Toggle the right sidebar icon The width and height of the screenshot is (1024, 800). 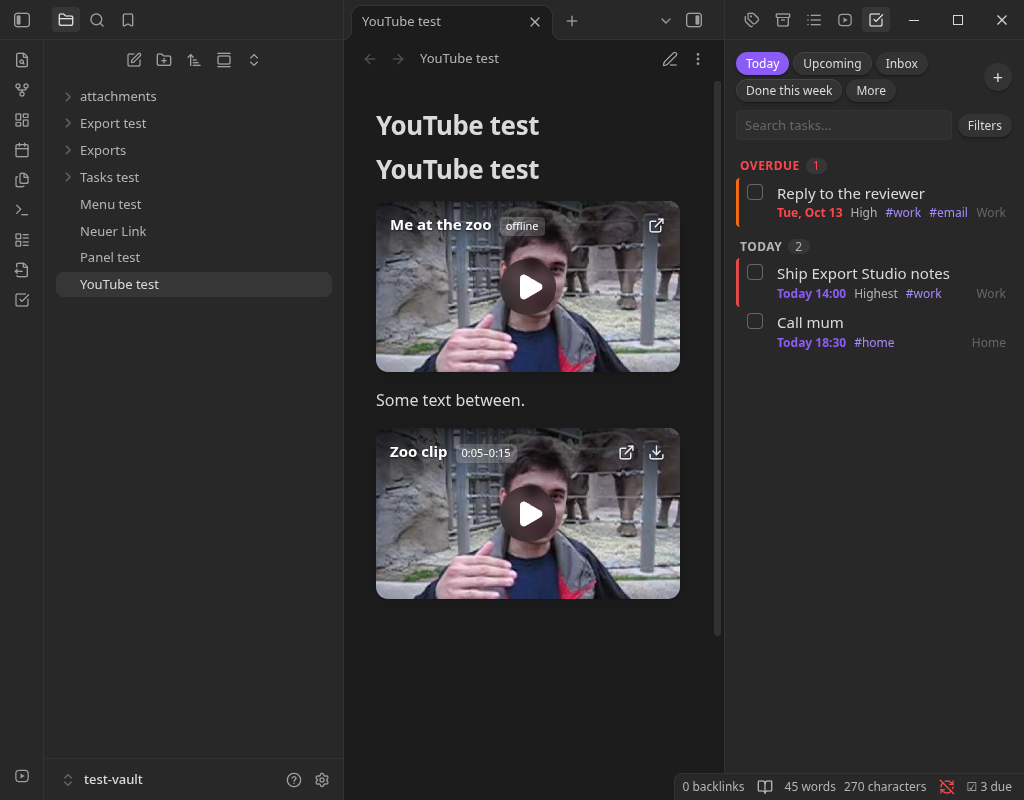[694, 20]
